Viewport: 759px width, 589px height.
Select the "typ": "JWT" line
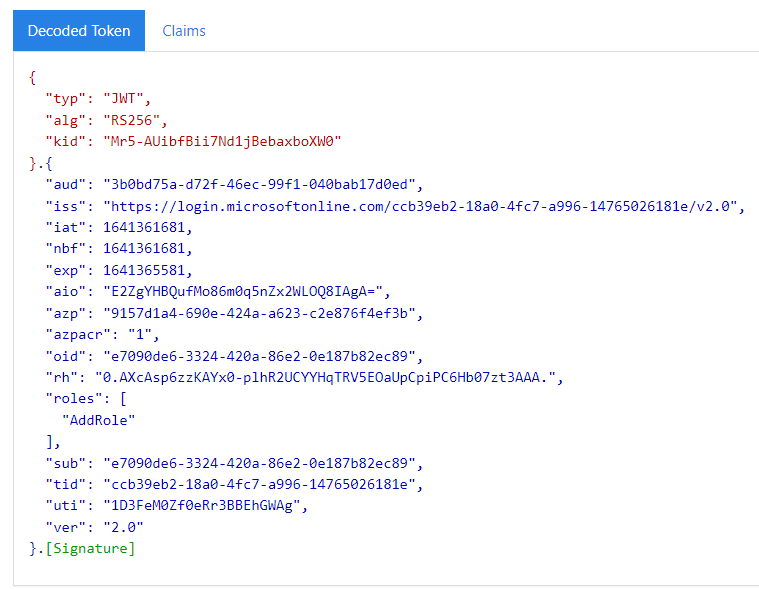point(98,99)
